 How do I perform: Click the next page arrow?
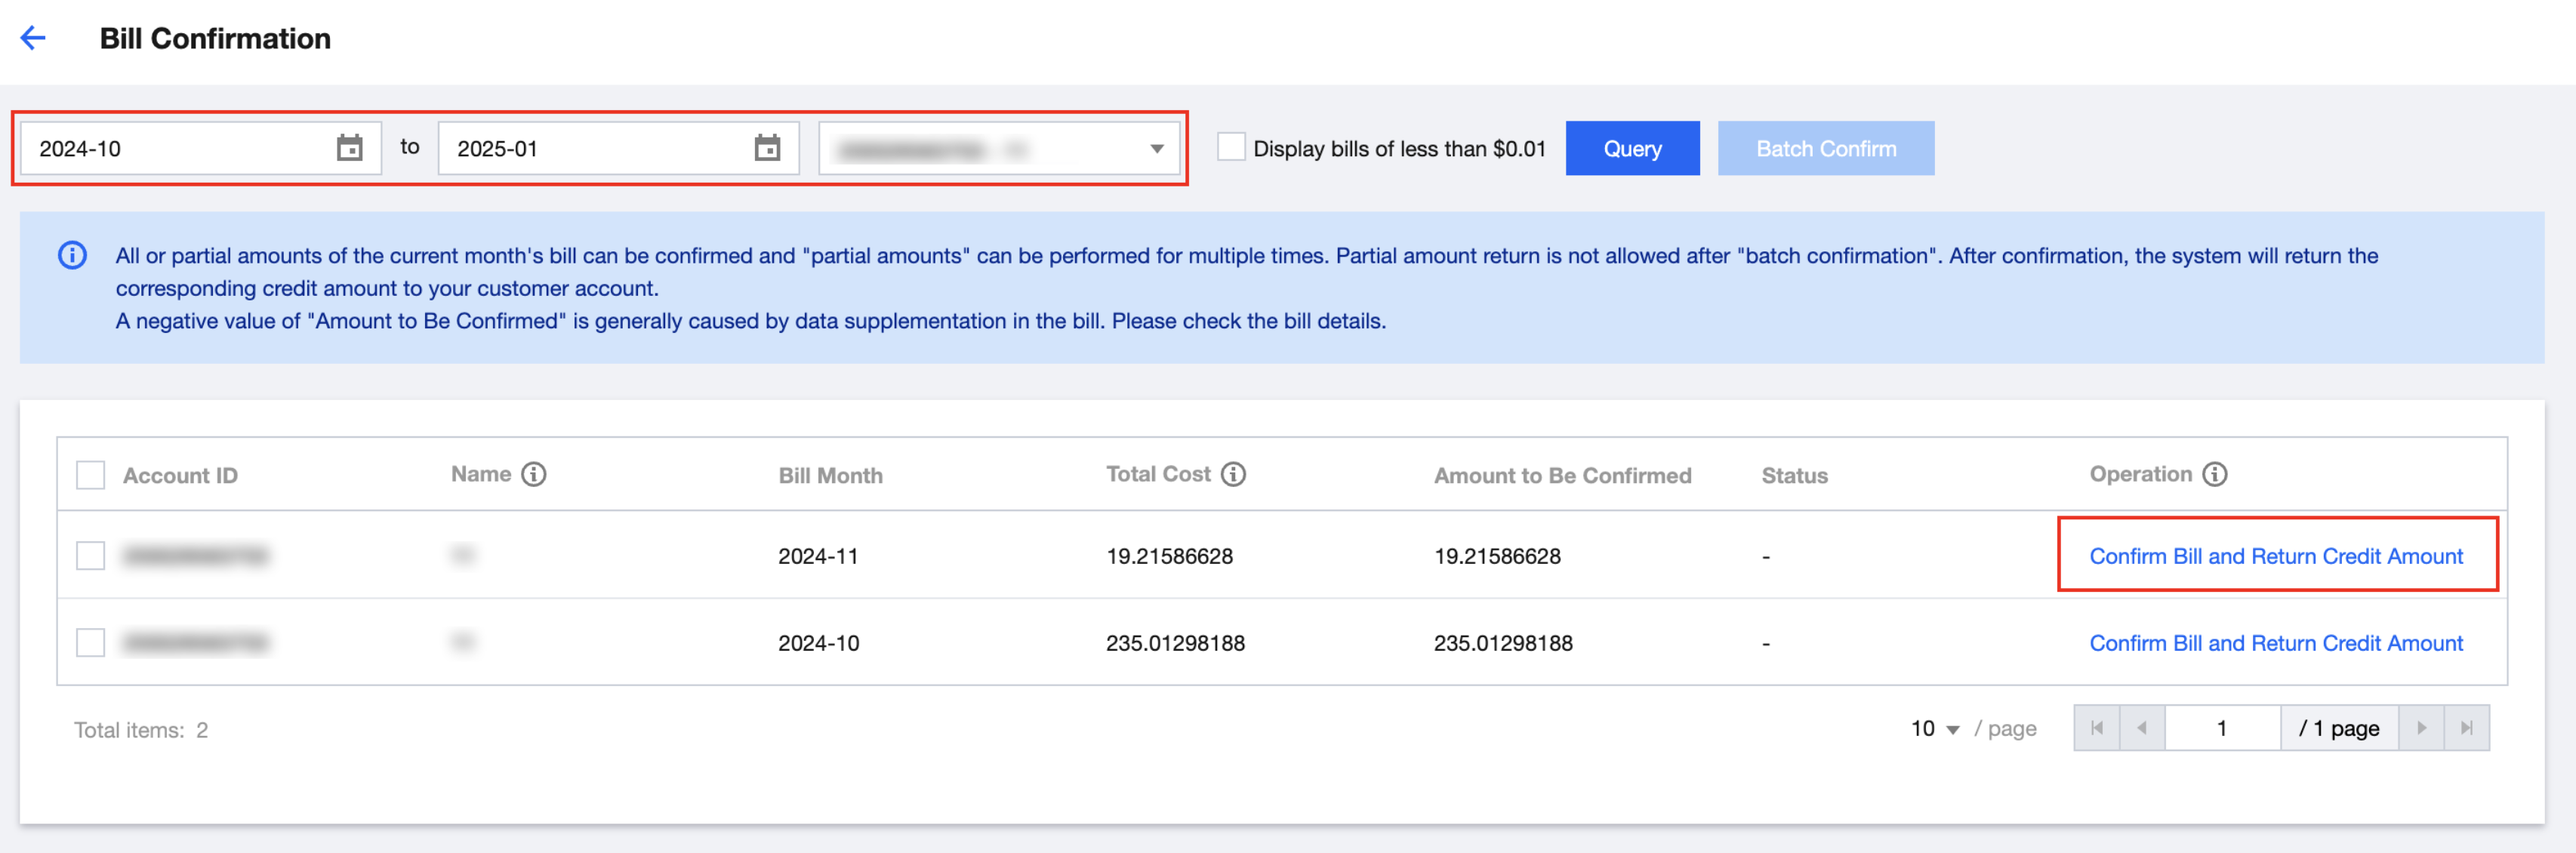(x=2421, y=728)
